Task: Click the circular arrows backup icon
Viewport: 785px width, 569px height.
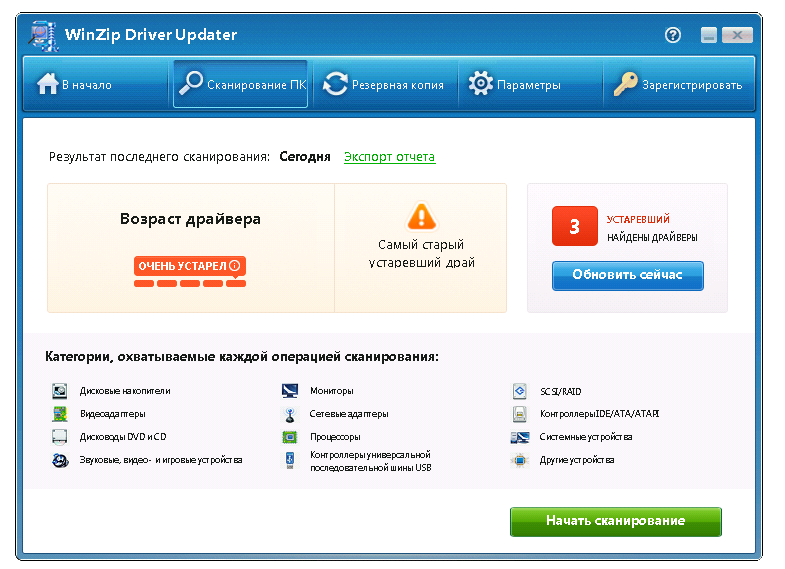Action: click(x=335, y=84)
